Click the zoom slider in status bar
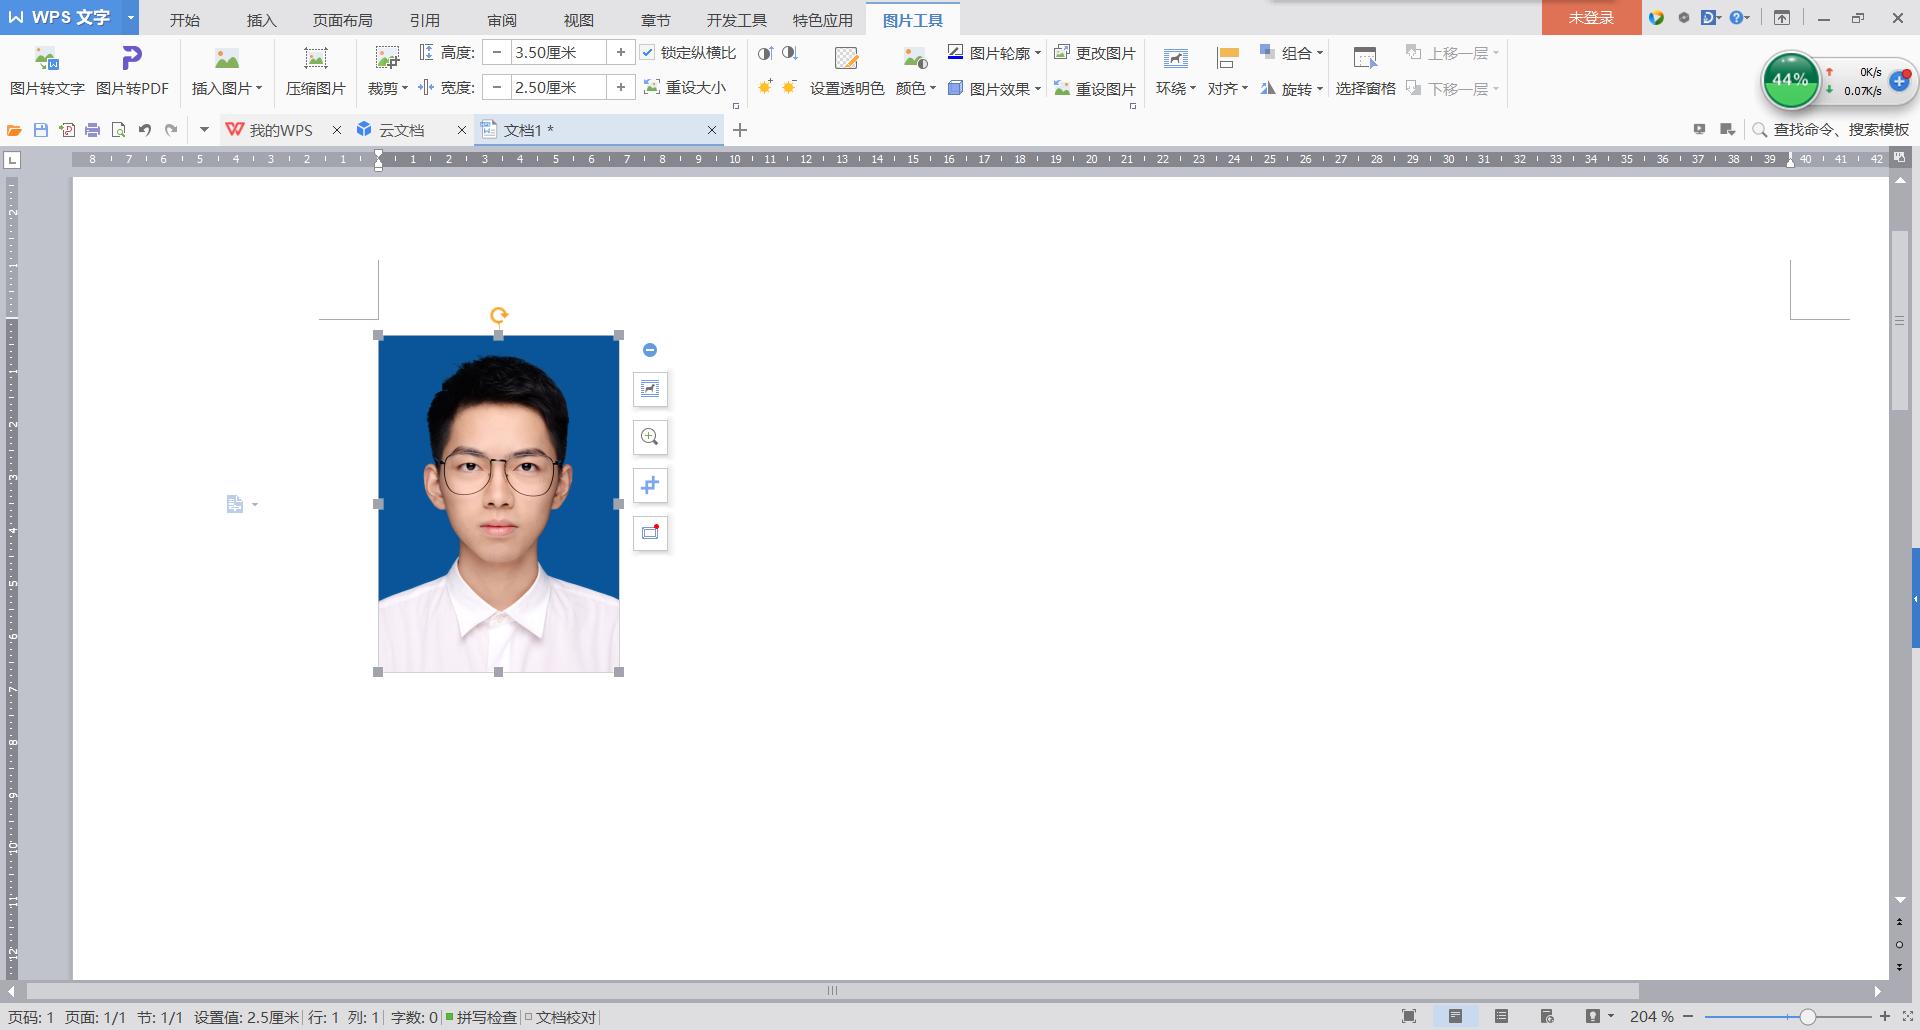The width and height of the screenshot is (1920, 1030). click(1807, 1017)
